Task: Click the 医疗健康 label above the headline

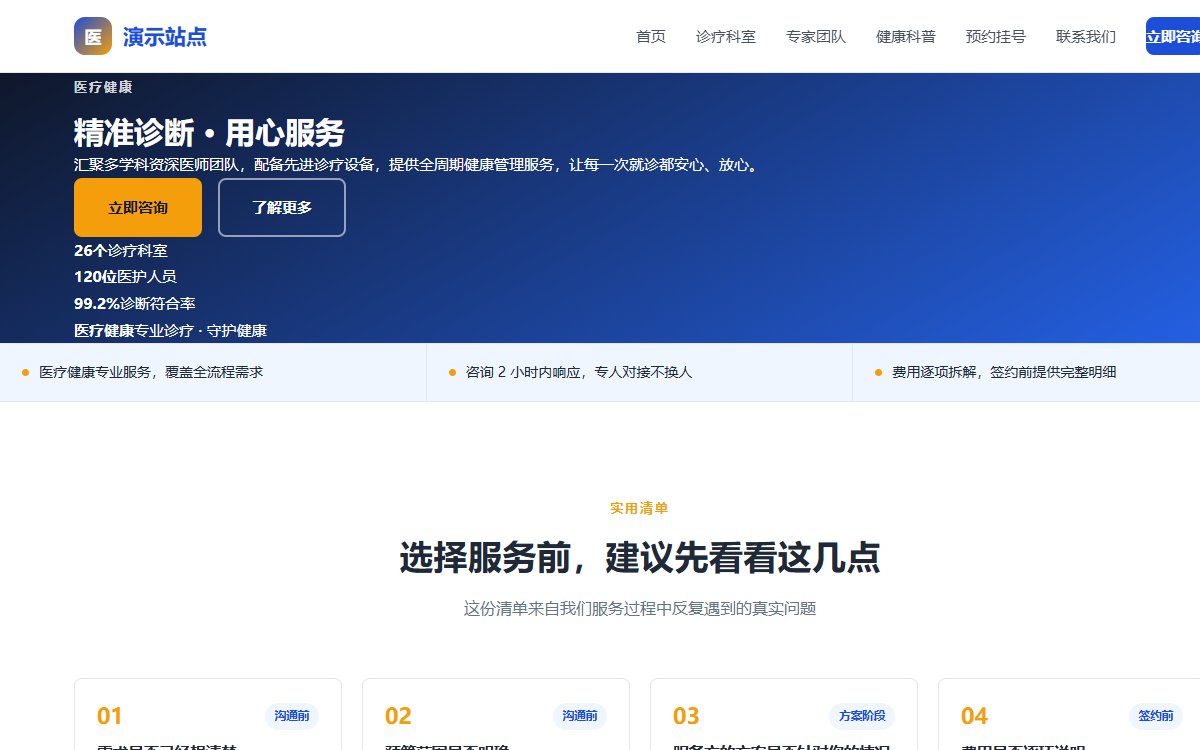Action: [x=103, y=87]
